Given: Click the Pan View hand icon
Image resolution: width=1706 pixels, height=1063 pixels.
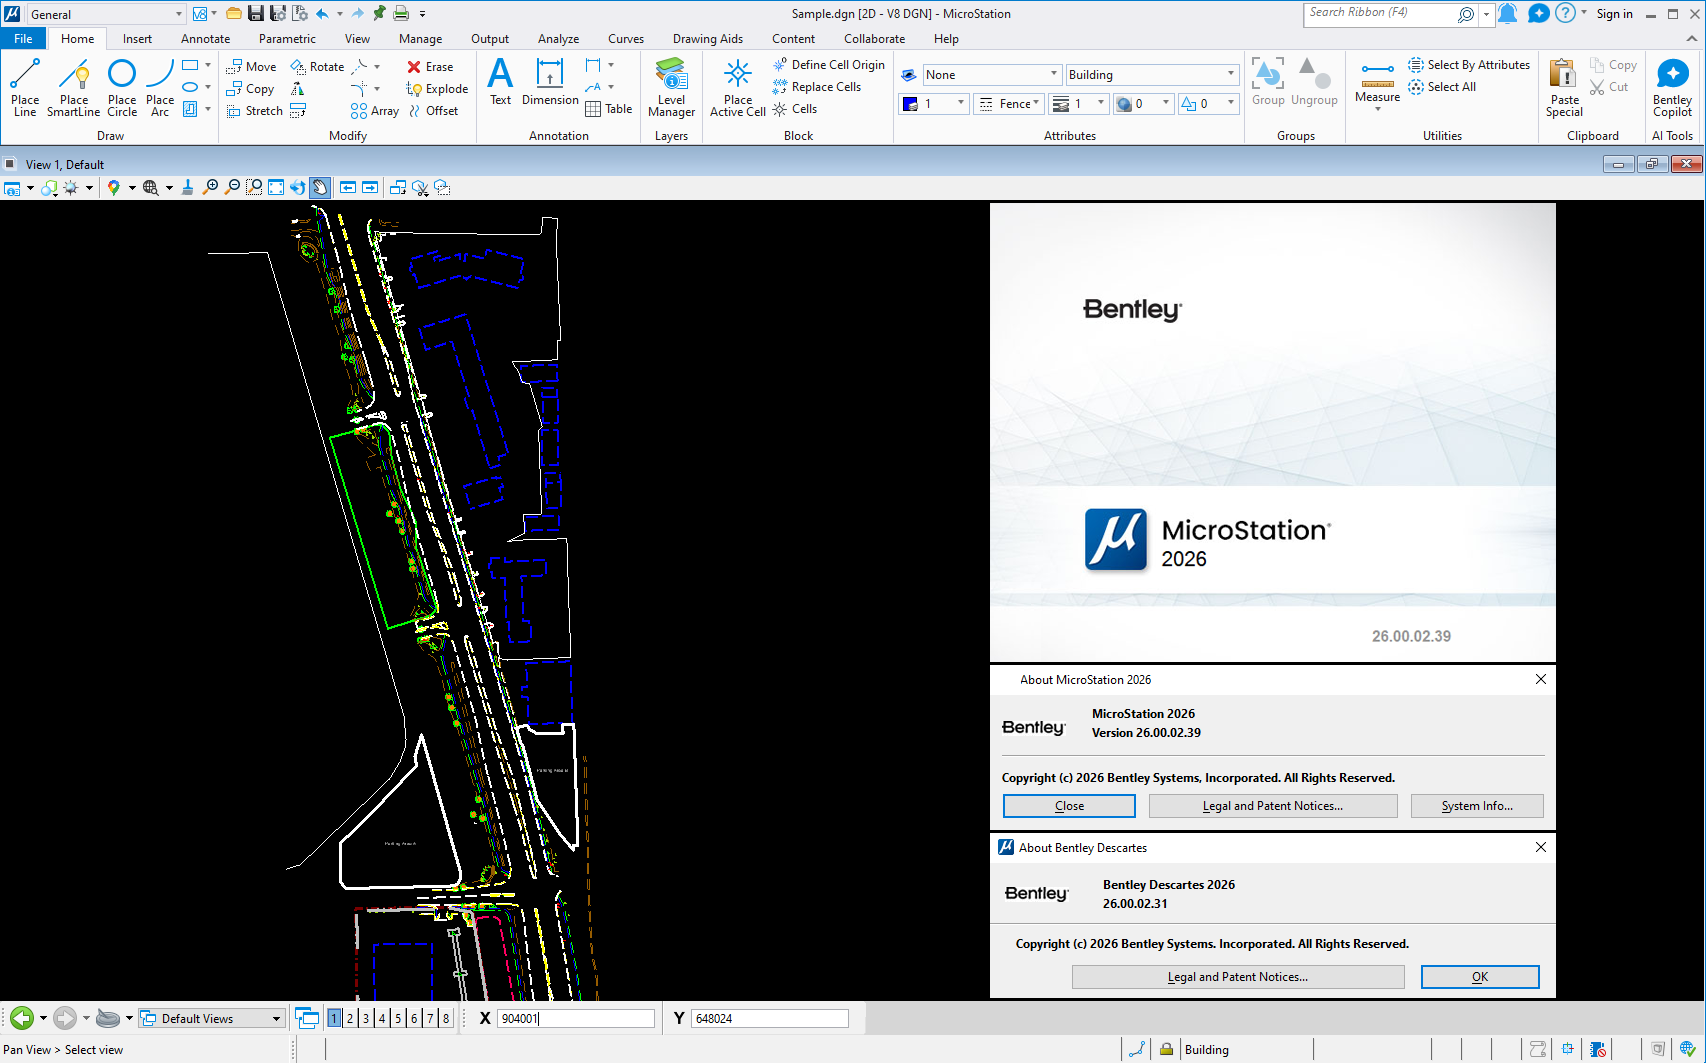Looking at the screenshot, I should pos(320,187).
